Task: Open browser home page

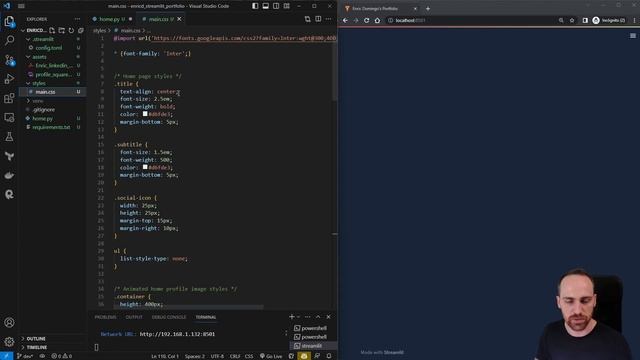Action: 377,20
